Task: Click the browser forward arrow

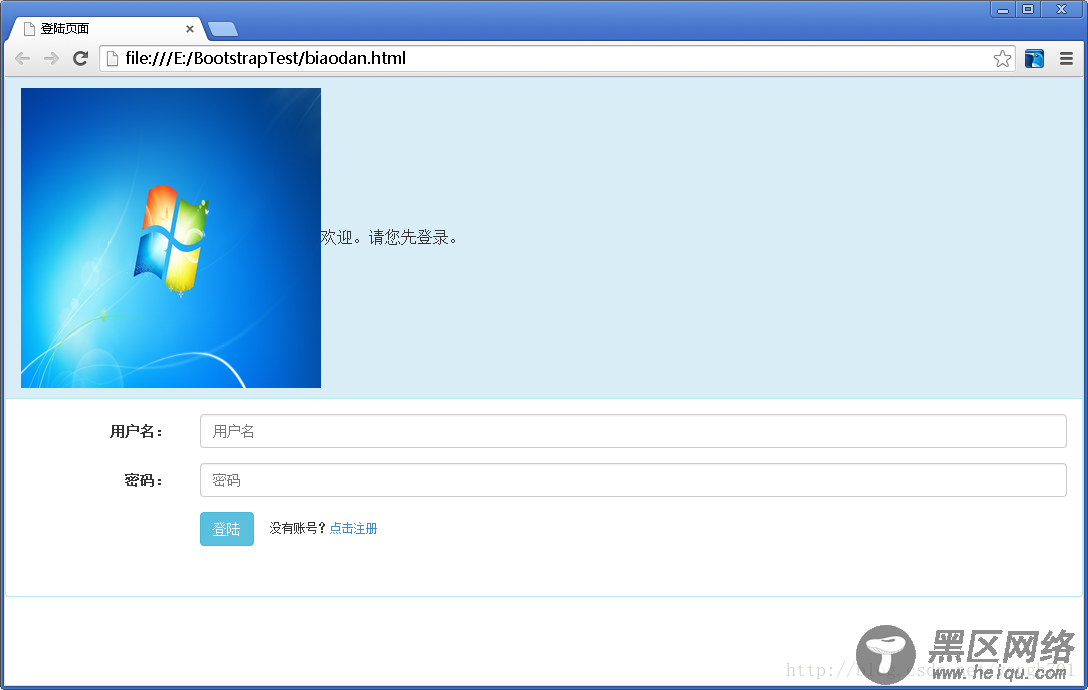Action: pos(51,58)
